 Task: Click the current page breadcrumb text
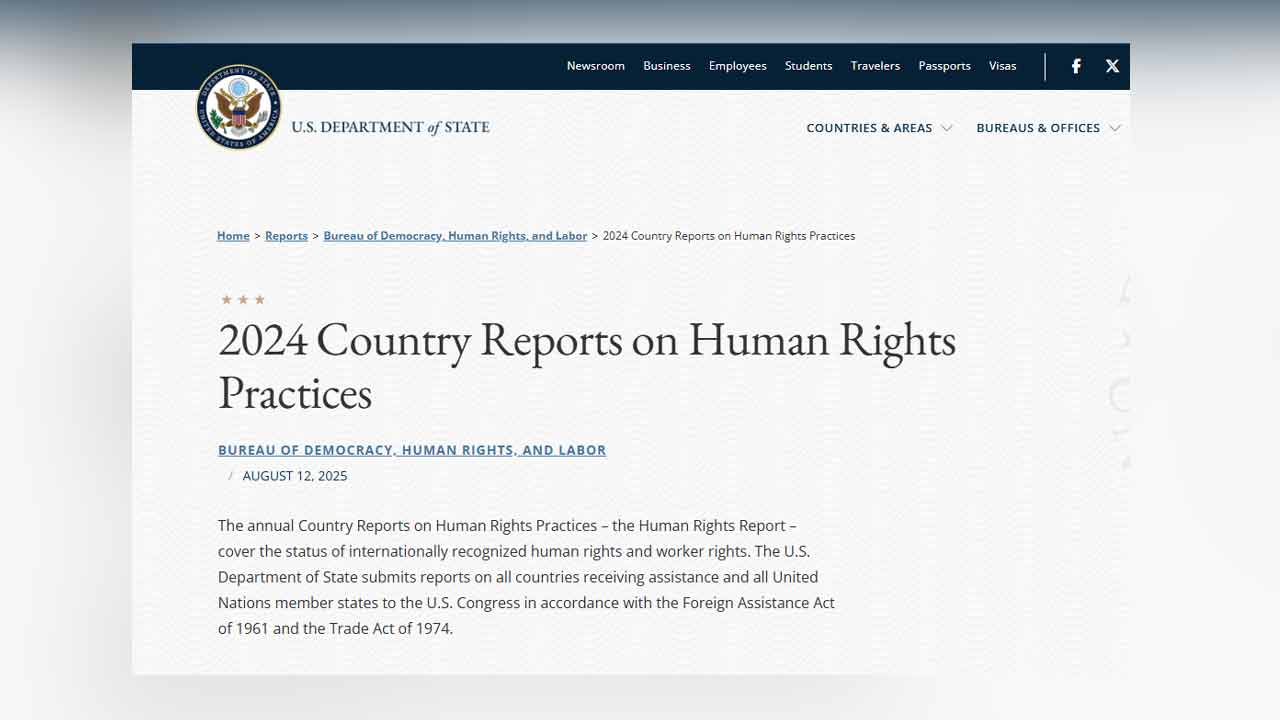coord(728,236)
